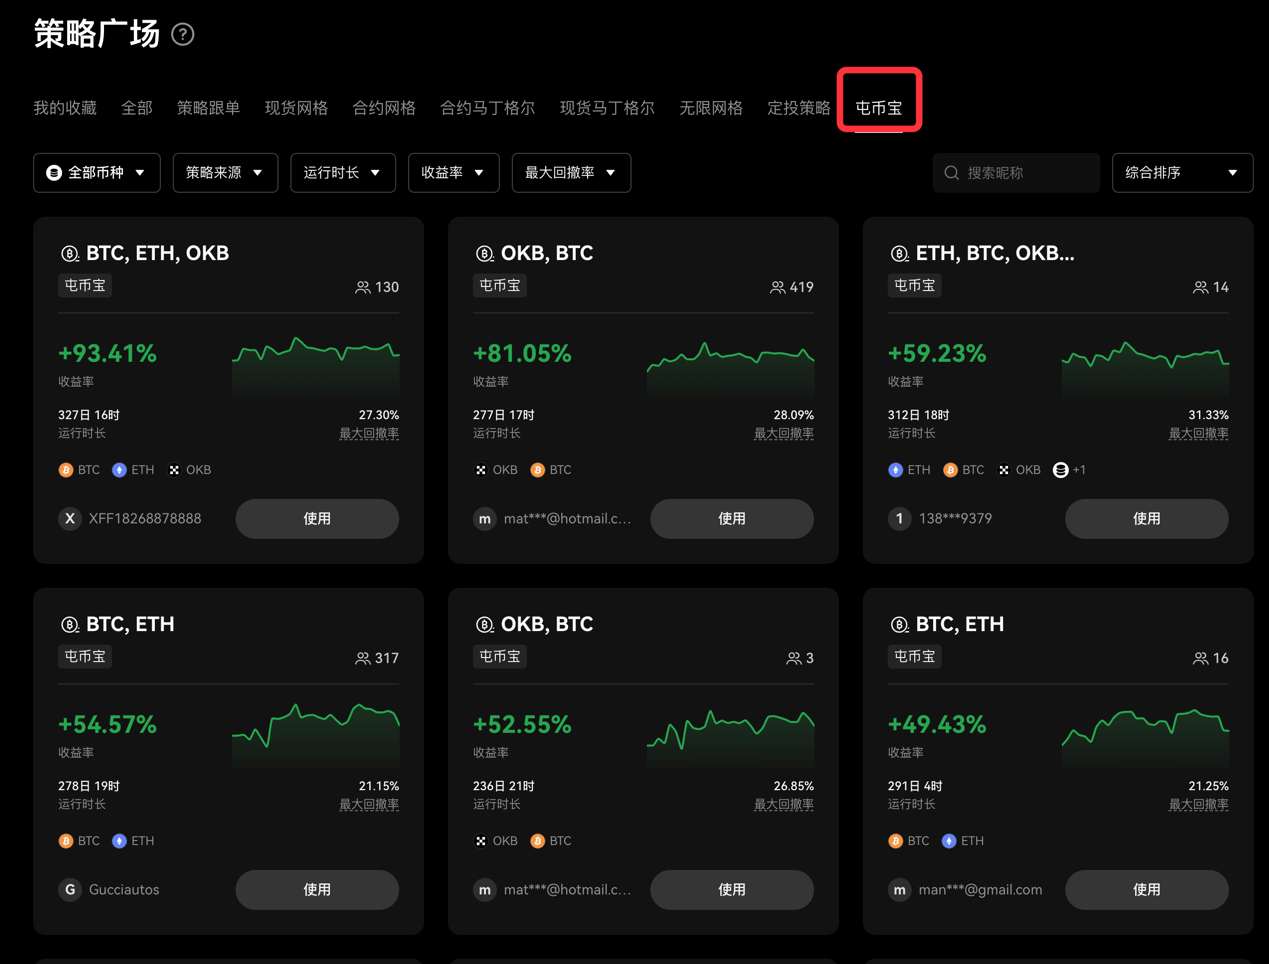
Task: Click the +81.05% card's mat***@hotmail.c... username
Action: [x=567, y=519]
